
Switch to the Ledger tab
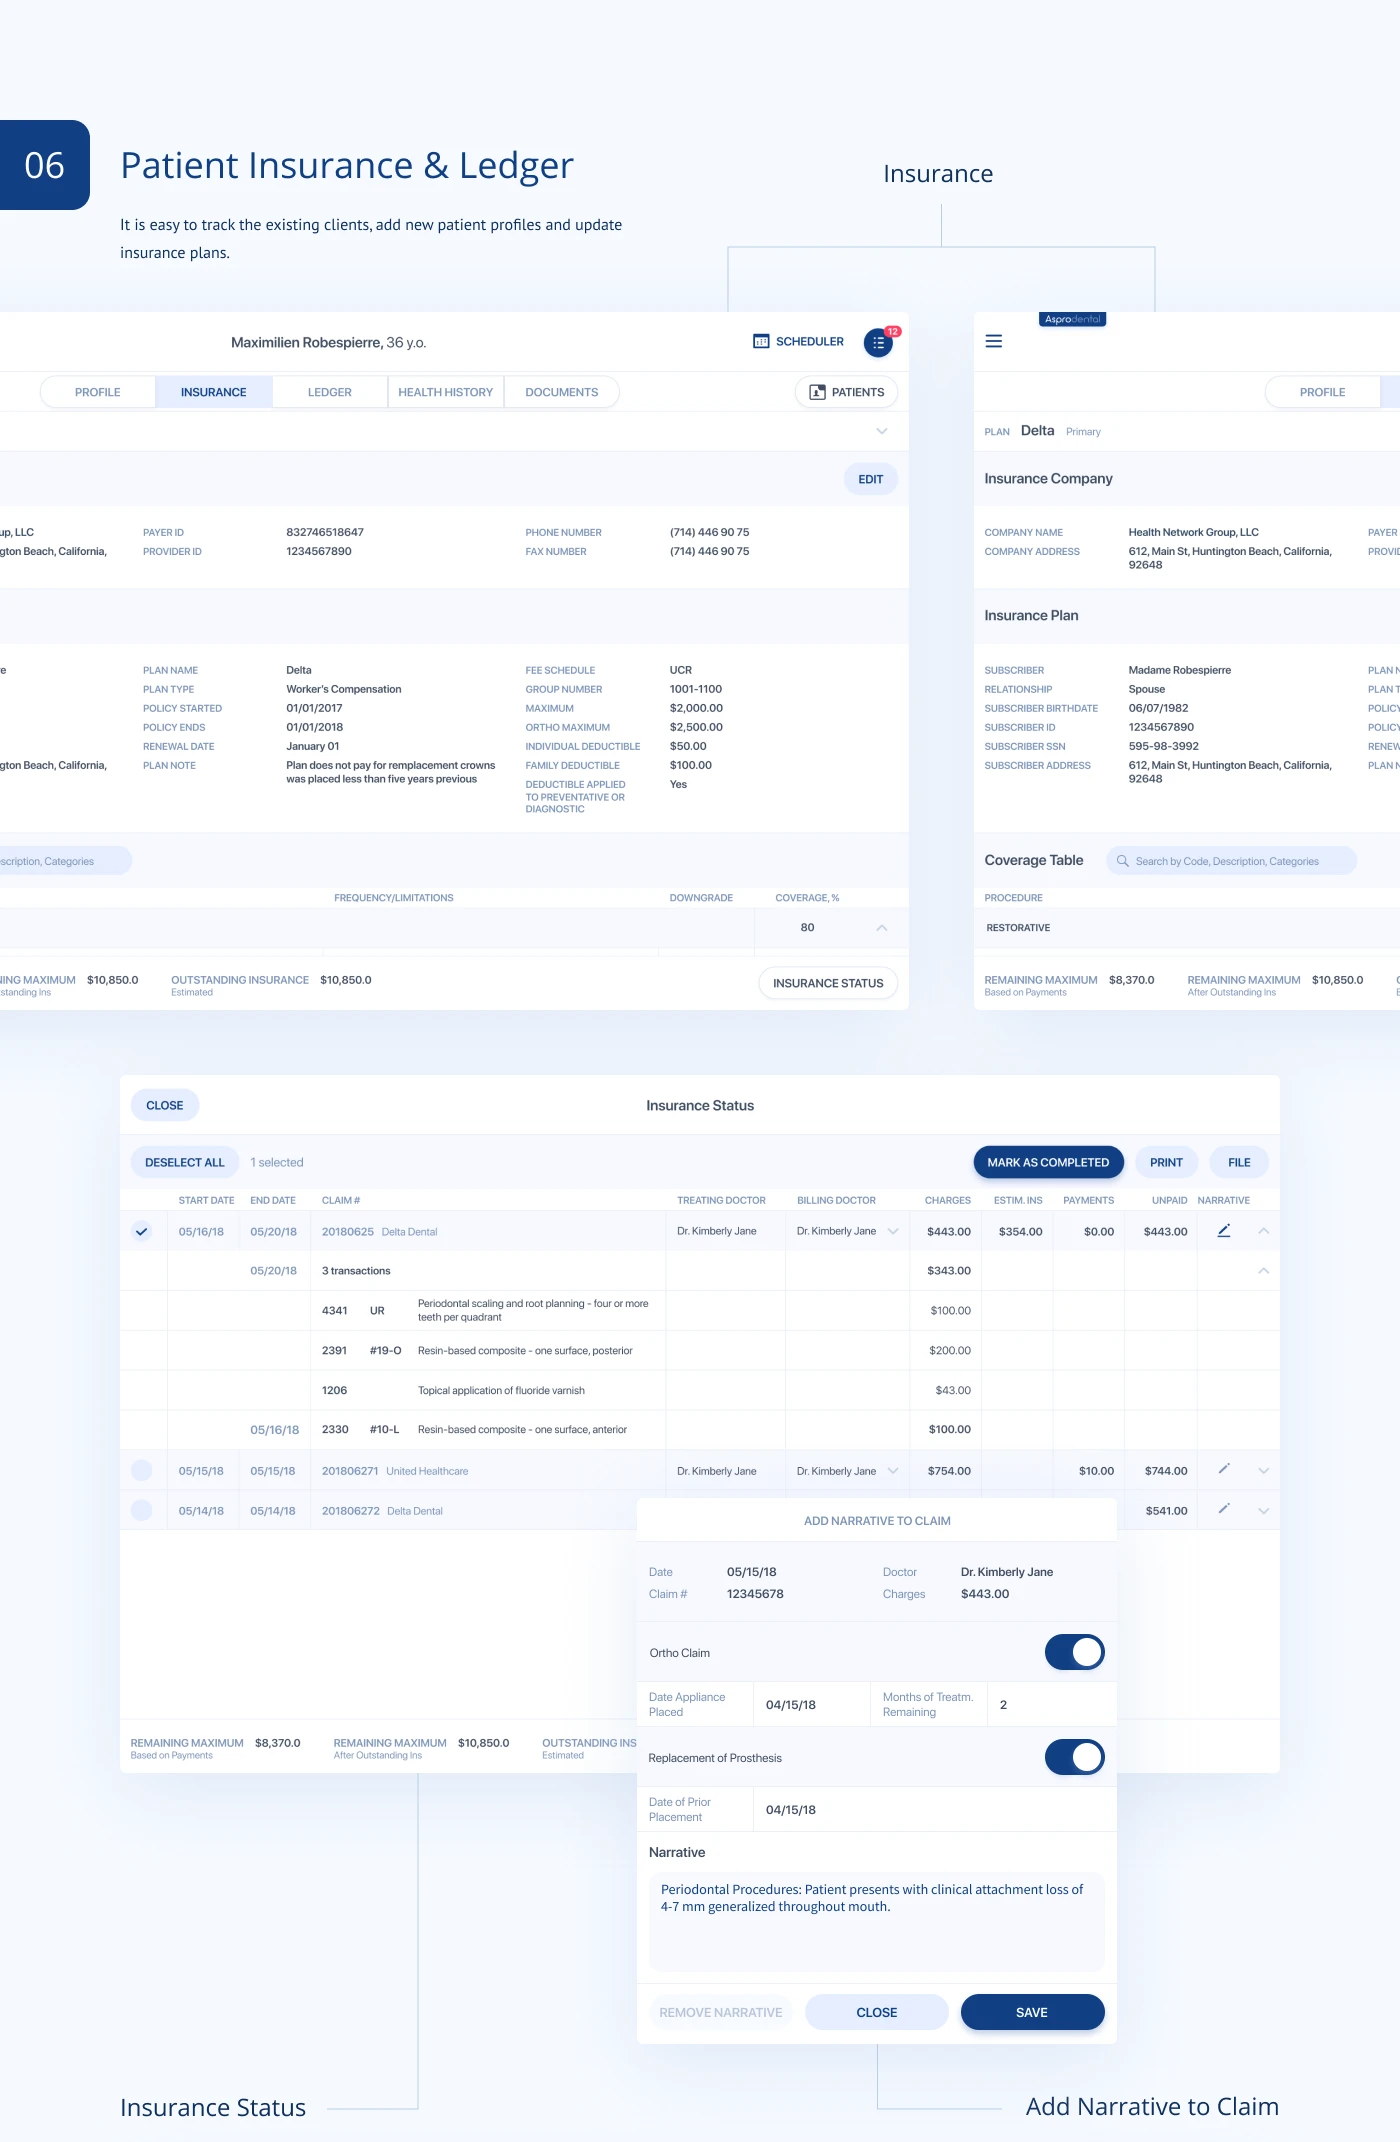[x=330, y=392]
